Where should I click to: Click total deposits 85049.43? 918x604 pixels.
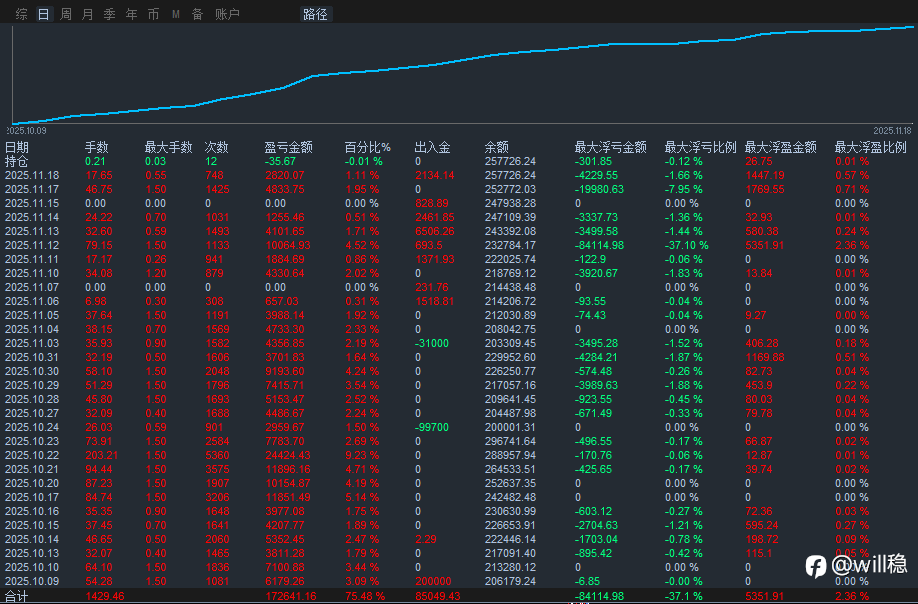tap(437, 596)
